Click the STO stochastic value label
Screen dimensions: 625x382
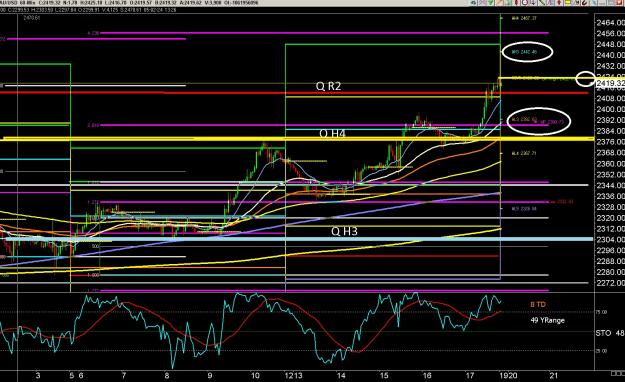(610, 333)
